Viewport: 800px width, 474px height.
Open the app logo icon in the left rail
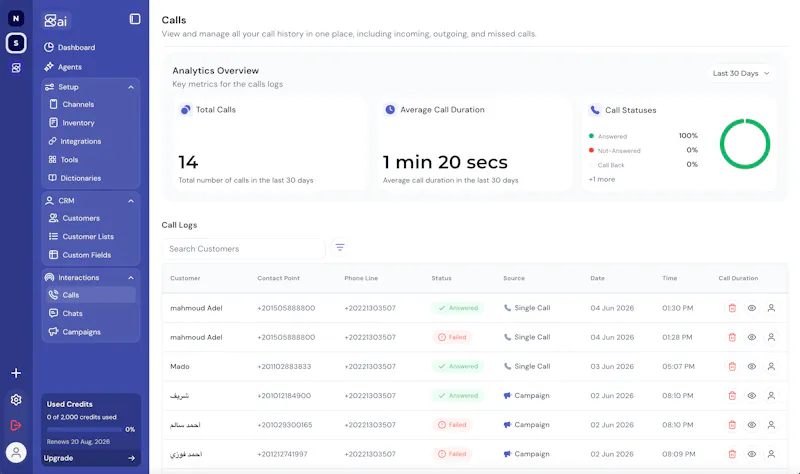(16, 68)
